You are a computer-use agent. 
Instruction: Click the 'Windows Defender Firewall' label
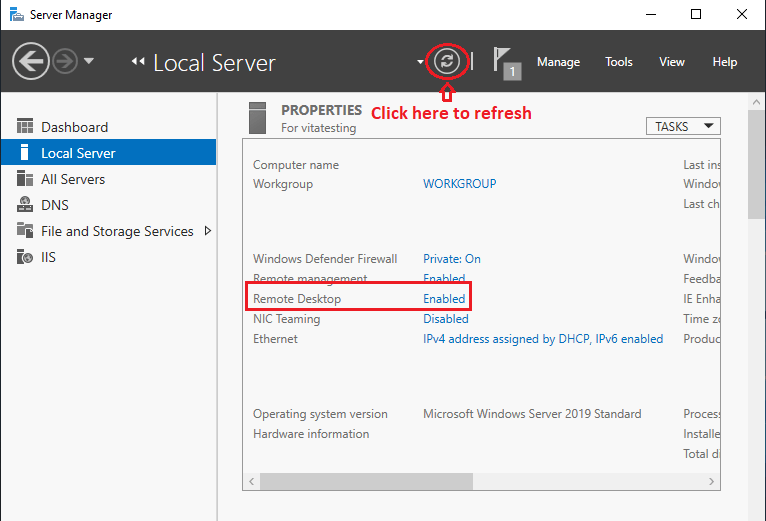pyautogui.click(x=325, y=259)
